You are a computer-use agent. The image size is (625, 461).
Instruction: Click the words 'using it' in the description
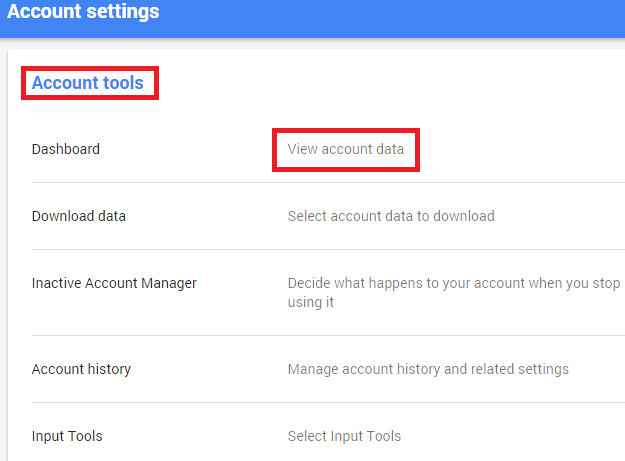tap(311, 302)
